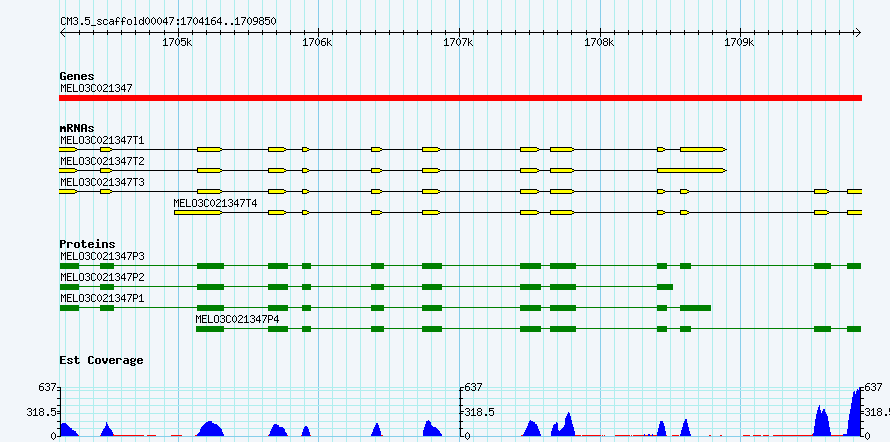This screenshot has width=890, height=442.
Task: Click the 1705k ruler tick label
Action: 178,42
